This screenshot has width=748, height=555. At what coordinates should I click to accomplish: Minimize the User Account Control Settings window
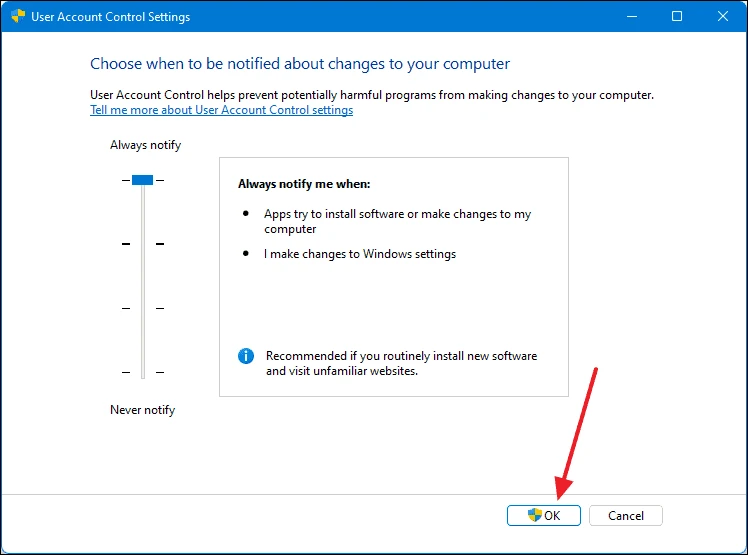(x=632, y=16)
